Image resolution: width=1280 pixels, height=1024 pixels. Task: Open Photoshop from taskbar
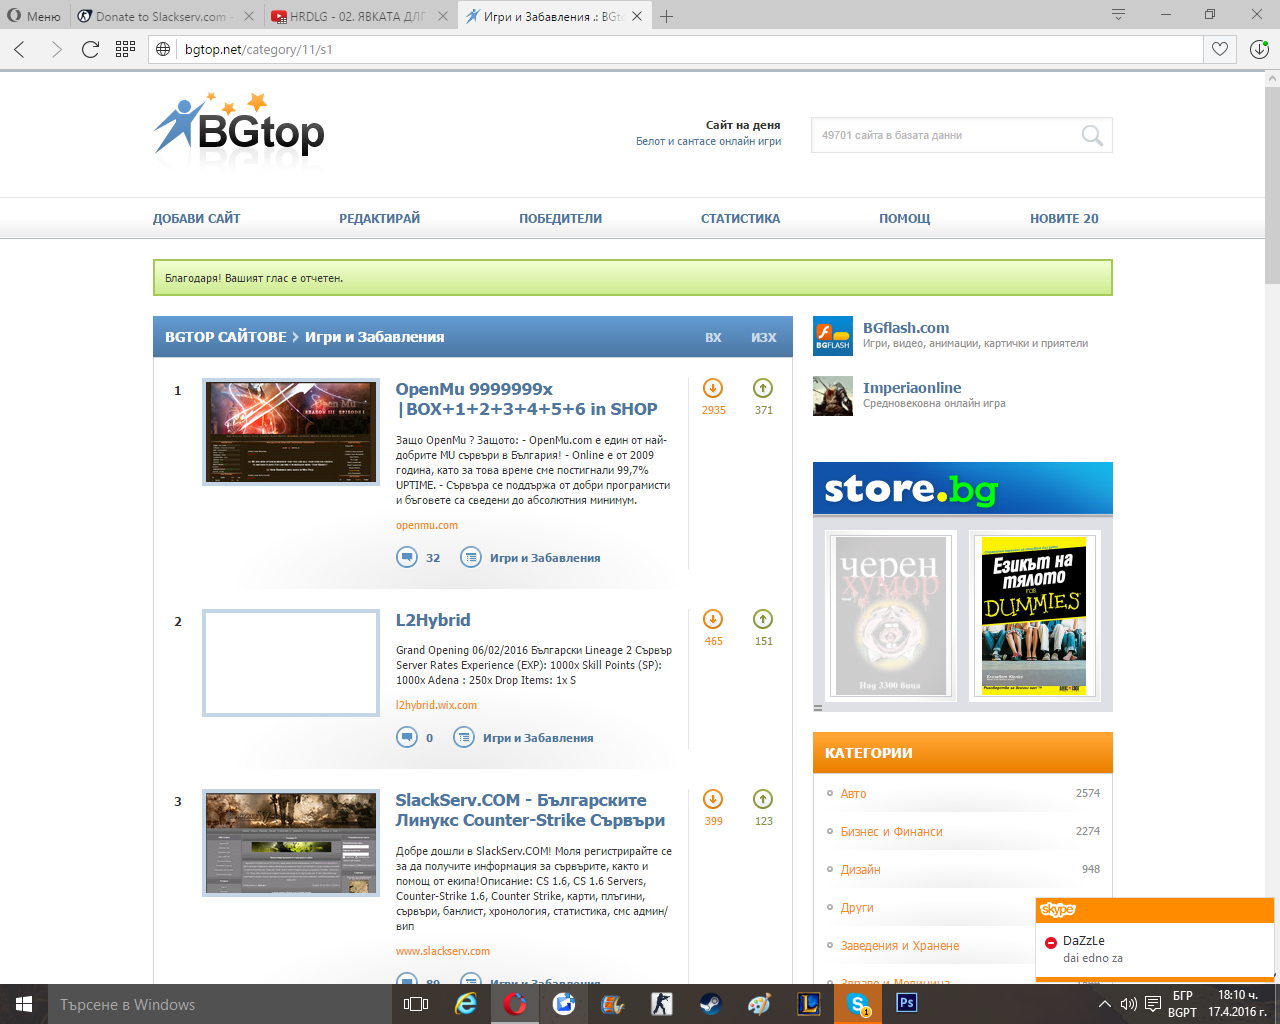click(907, 1004)
